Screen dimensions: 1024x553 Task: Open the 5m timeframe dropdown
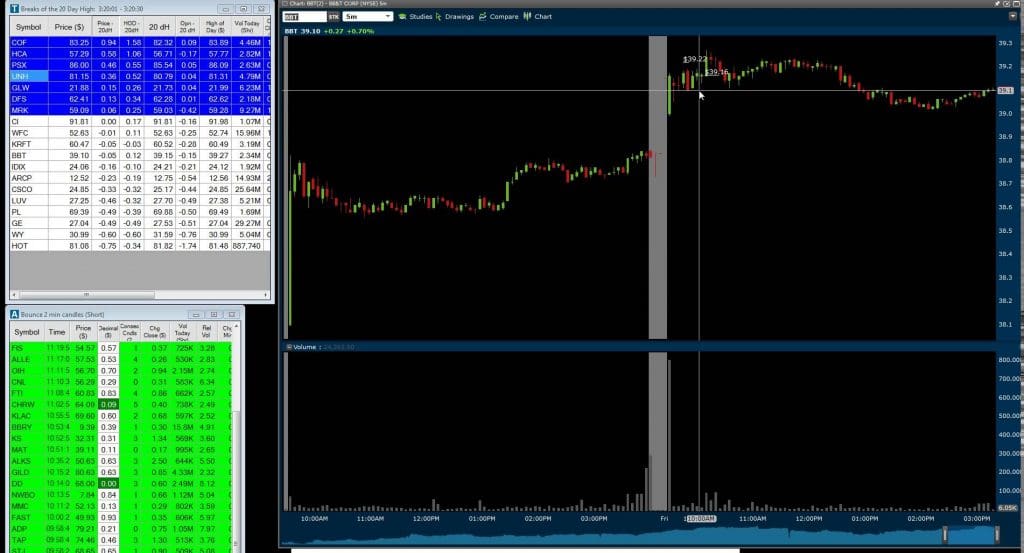[x=368, y=16]
